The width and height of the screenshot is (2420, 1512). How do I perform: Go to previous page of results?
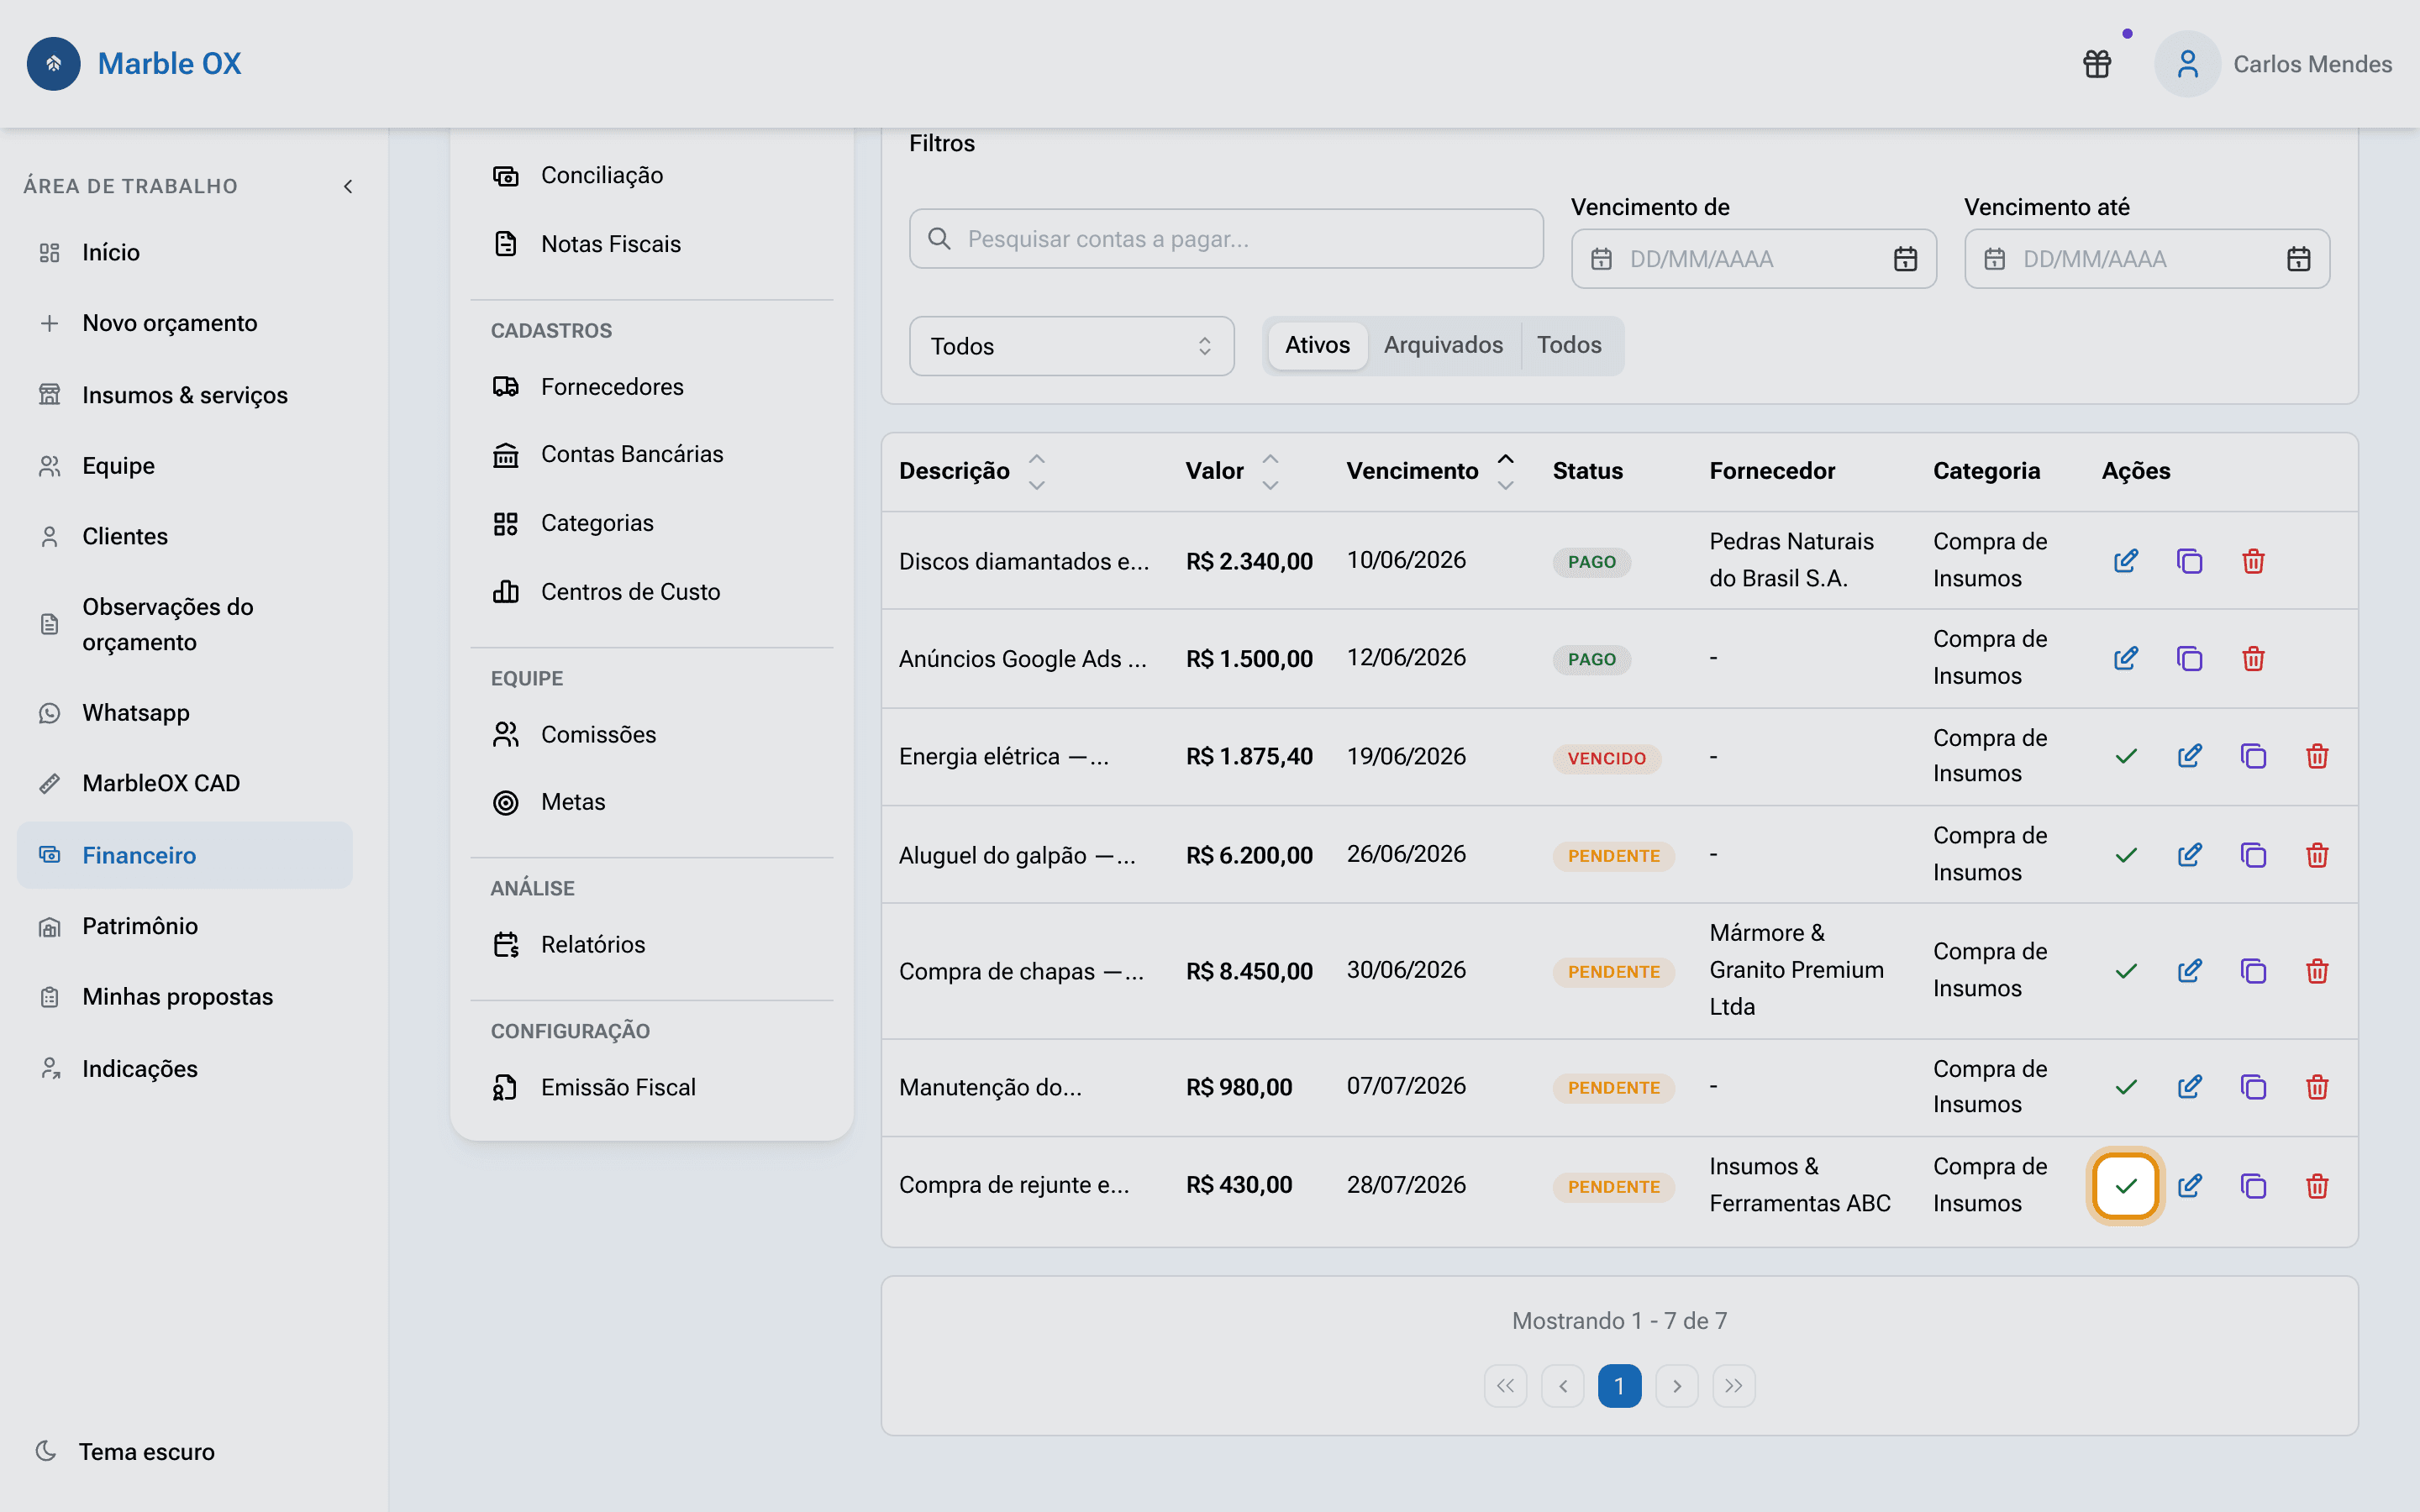tap(1562, 1386)
